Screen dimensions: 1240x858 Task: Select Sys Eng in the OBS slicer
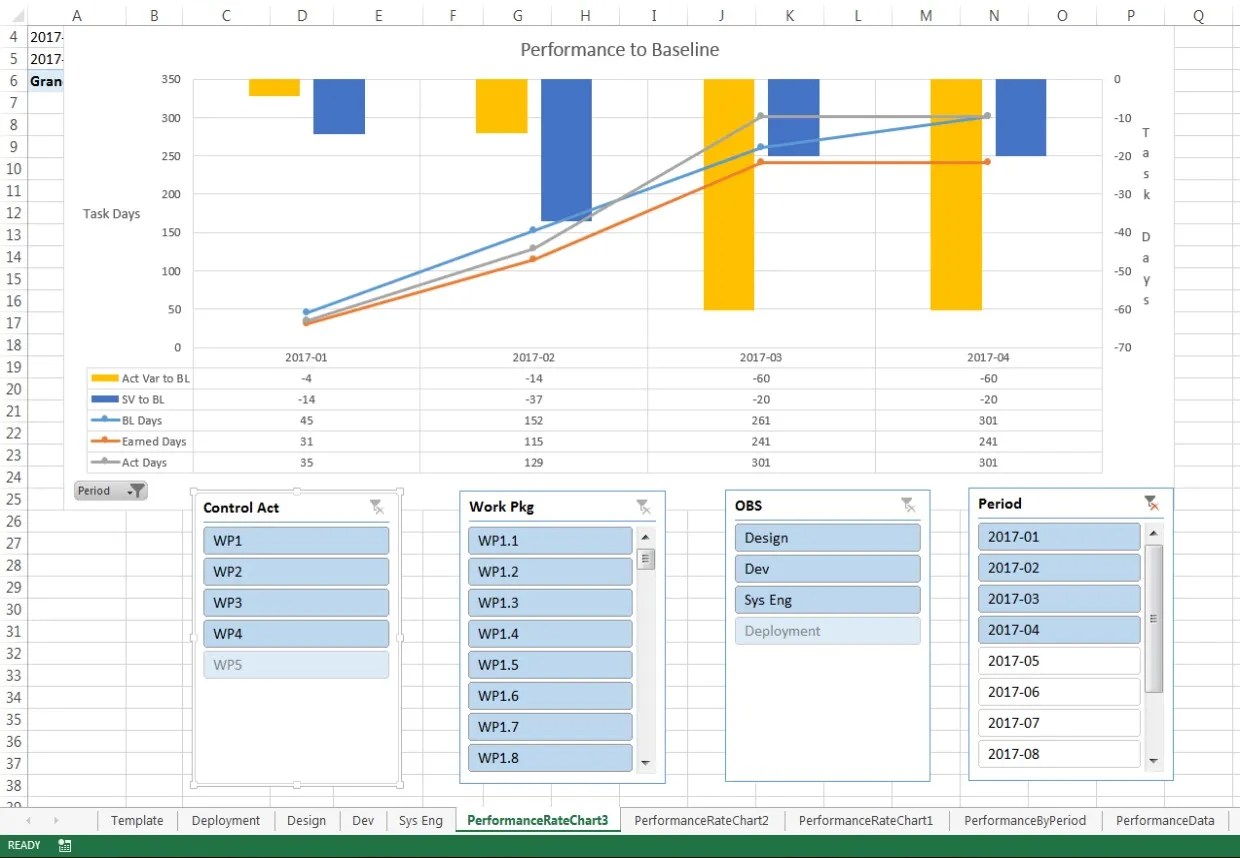pos(827,599)
